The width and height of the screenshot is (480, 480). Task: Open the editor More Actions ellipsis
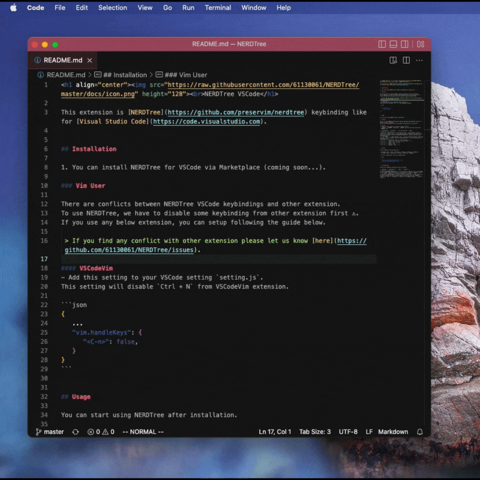[x=419, y=60]
